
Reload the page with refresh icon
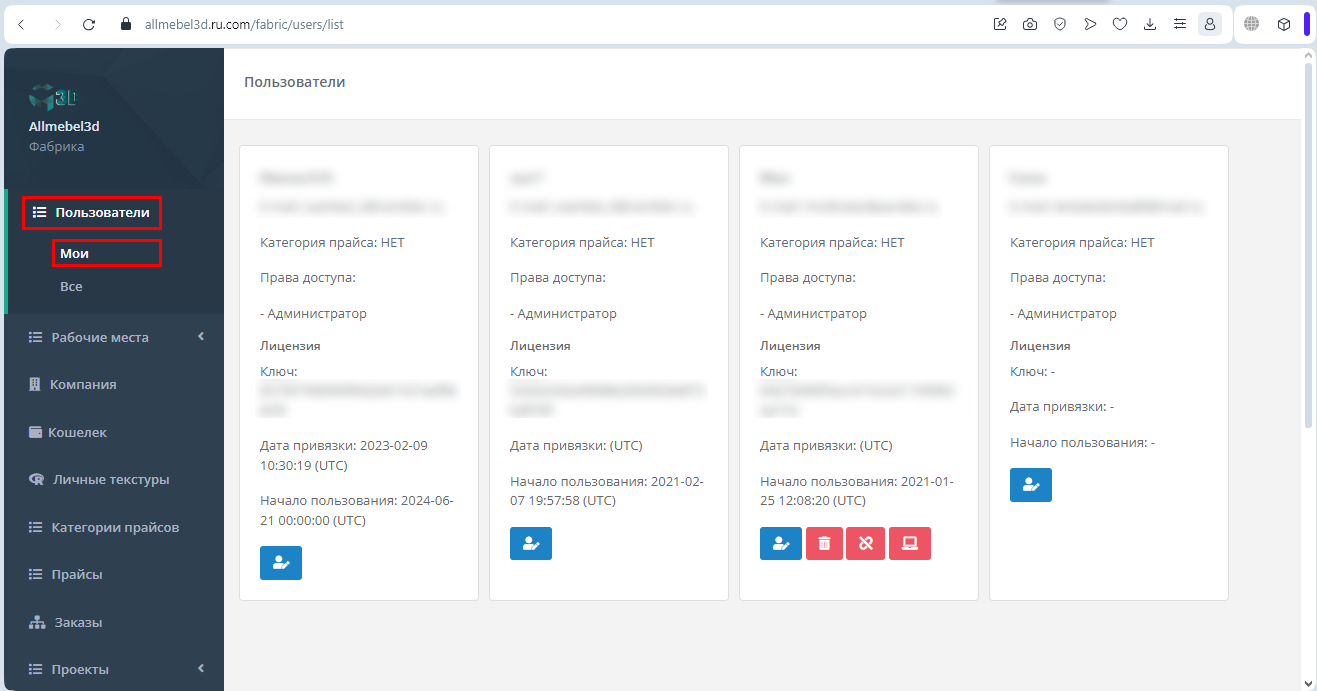pos(89,24)
